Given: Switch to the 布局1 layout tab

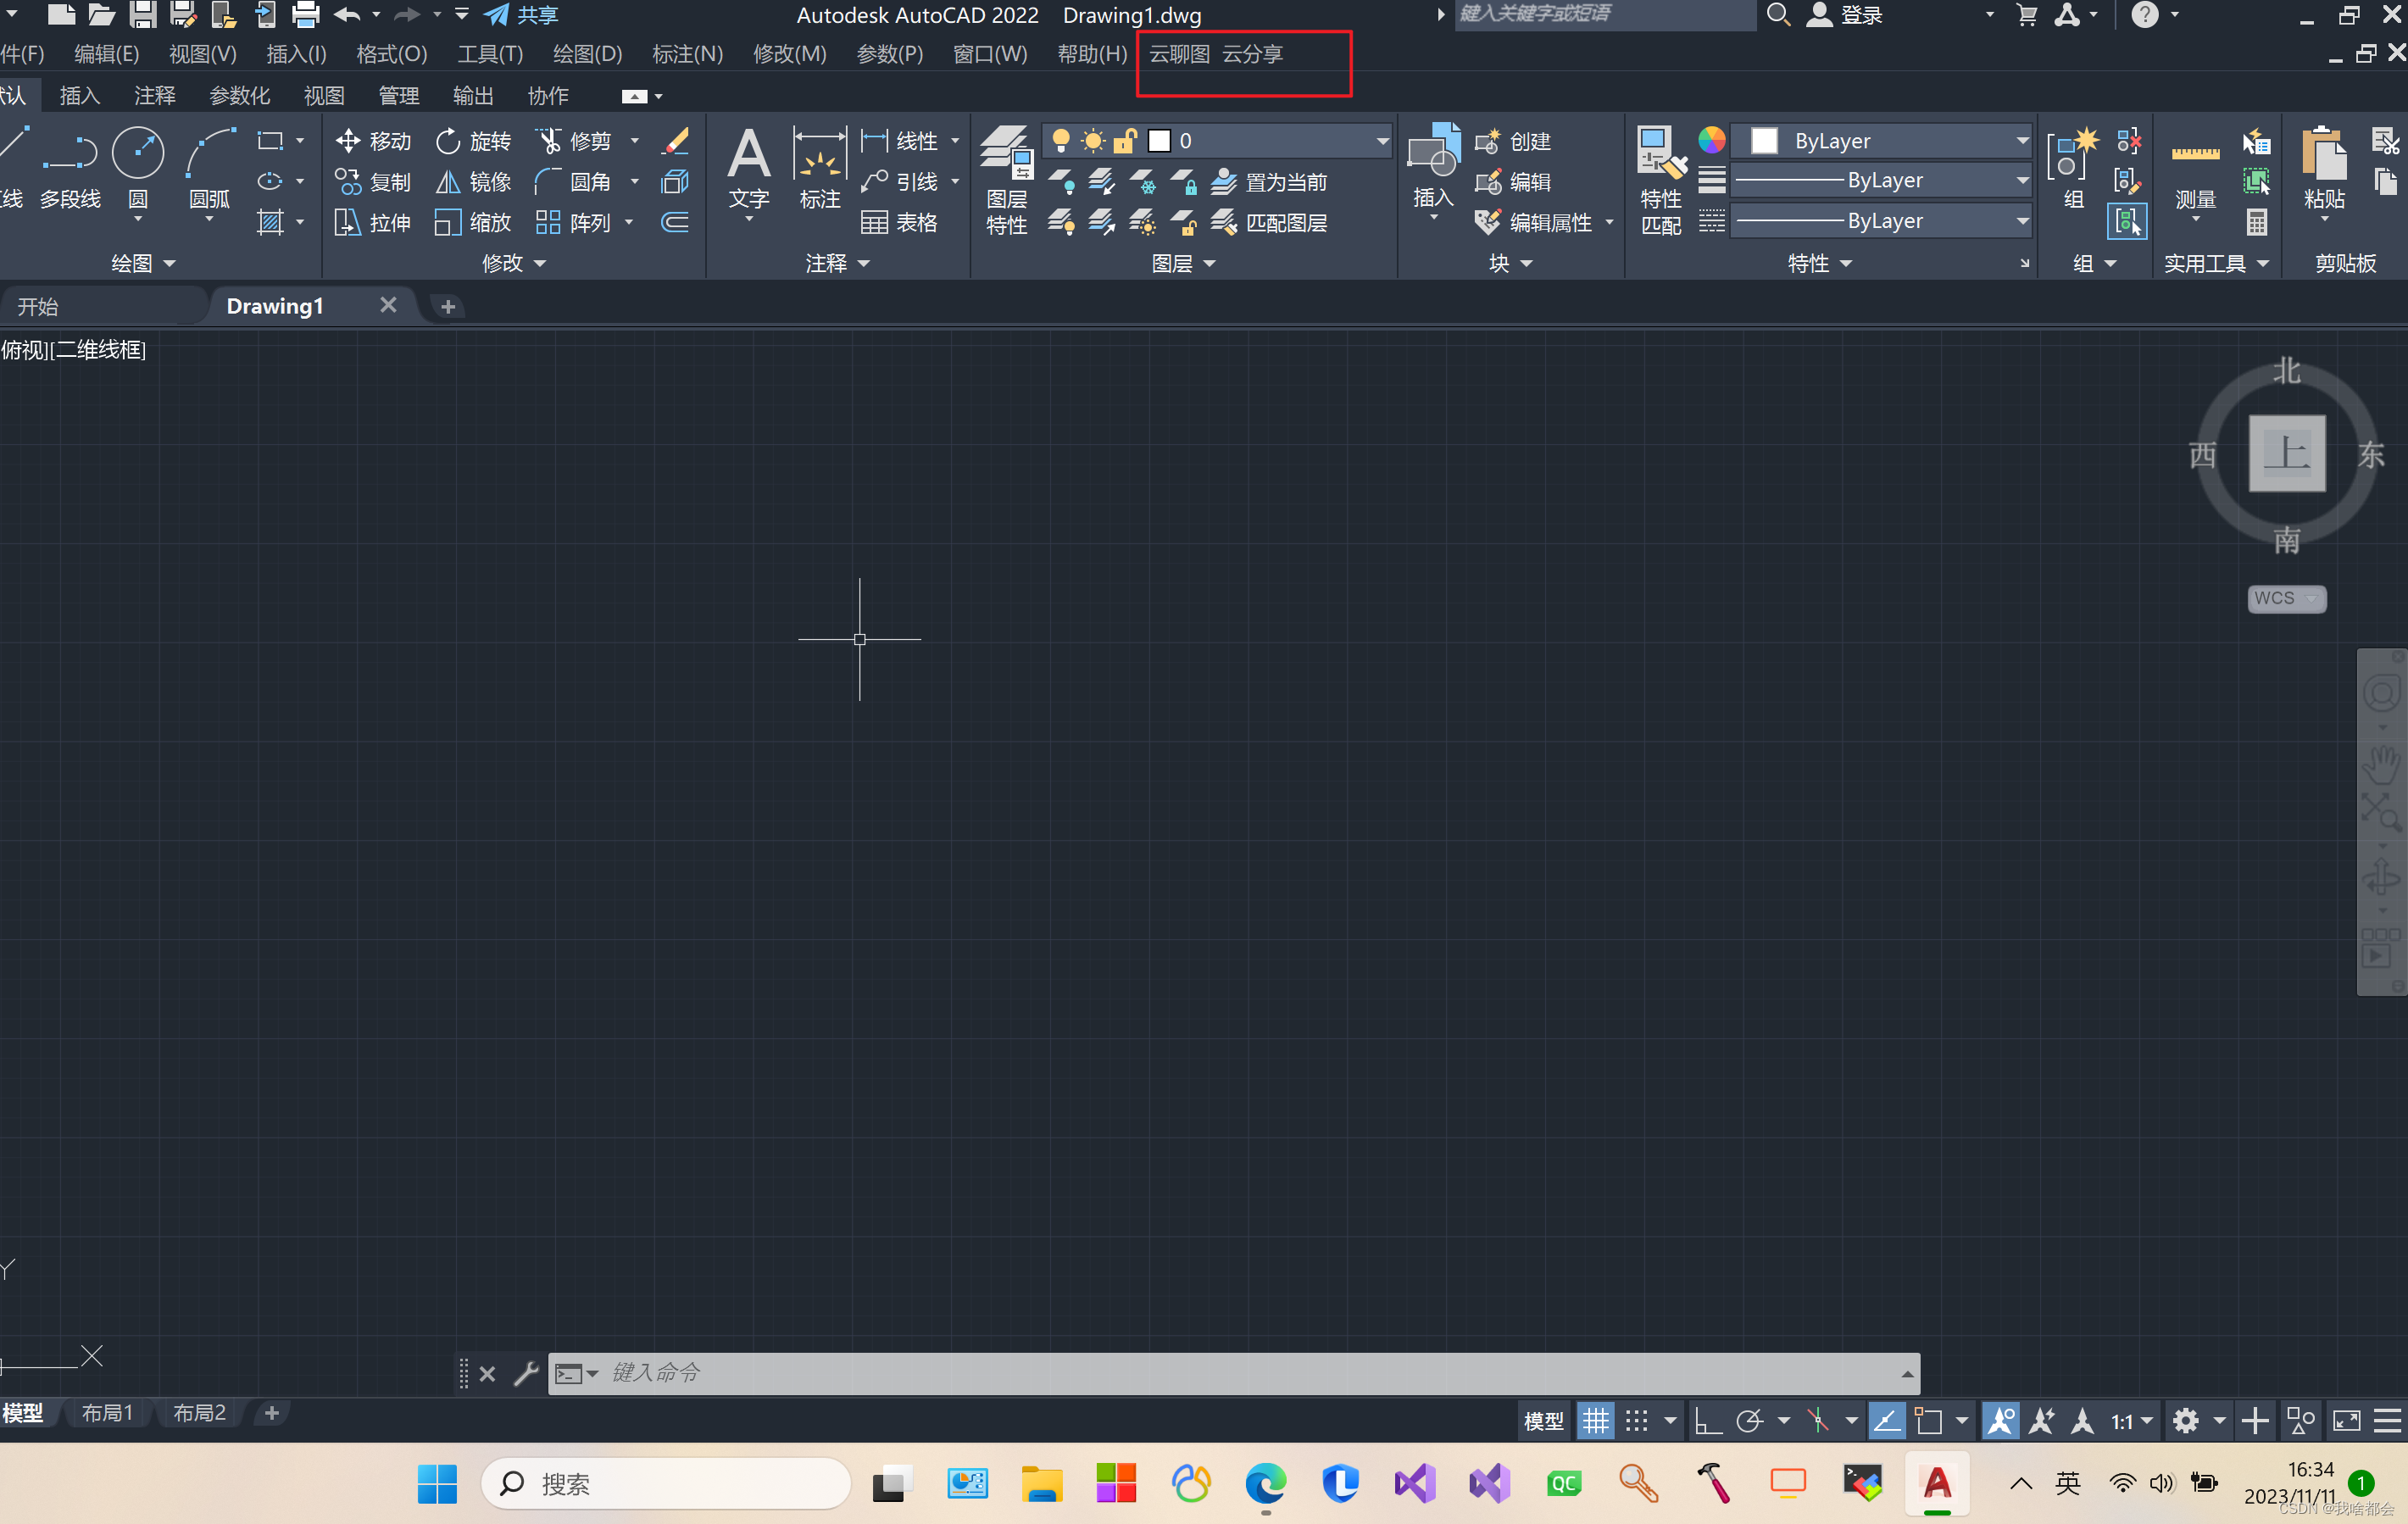Looking at the screenshot, I should tap(107, 1412).
